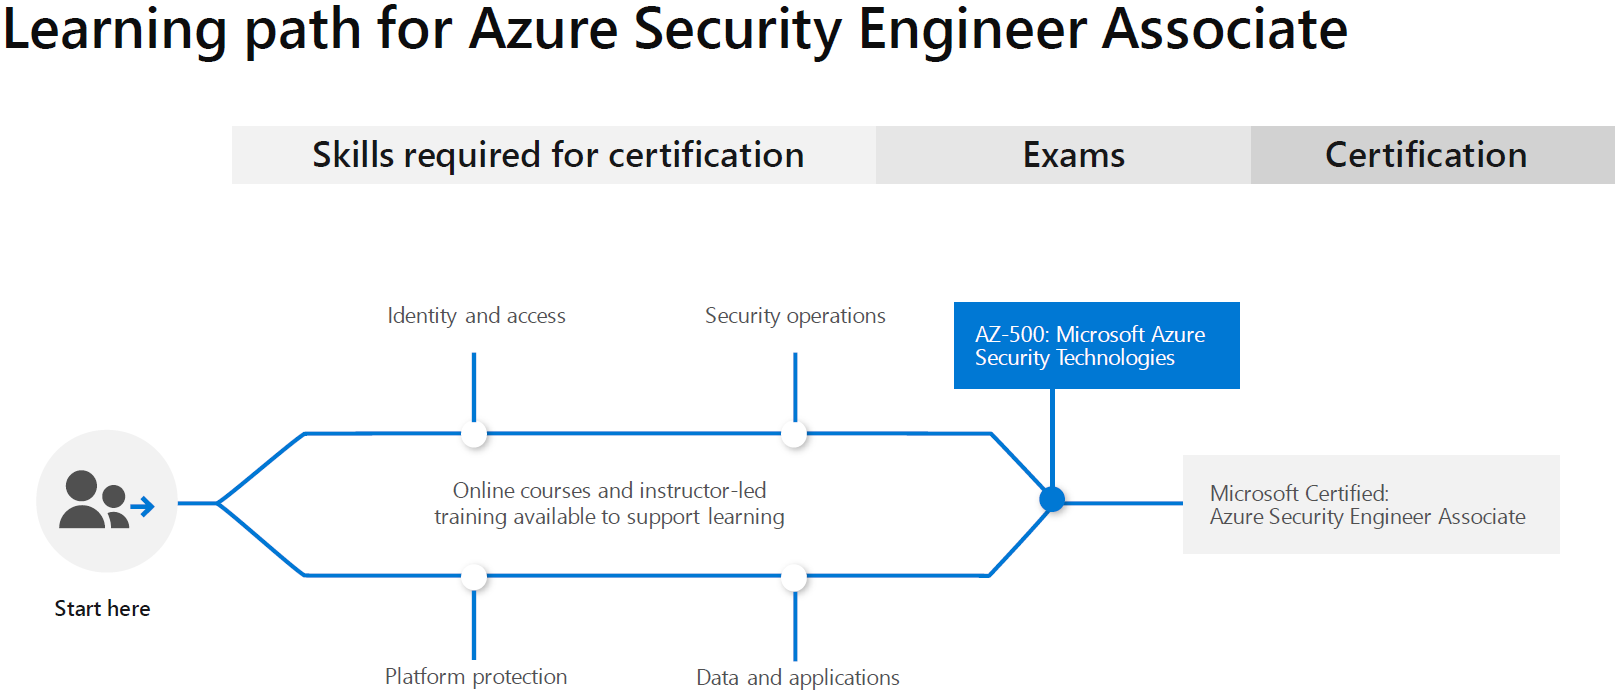
Task: Open the AZ-500 Microsoft Azure Security Technologies box
Action: click(x=1096, y=345)
